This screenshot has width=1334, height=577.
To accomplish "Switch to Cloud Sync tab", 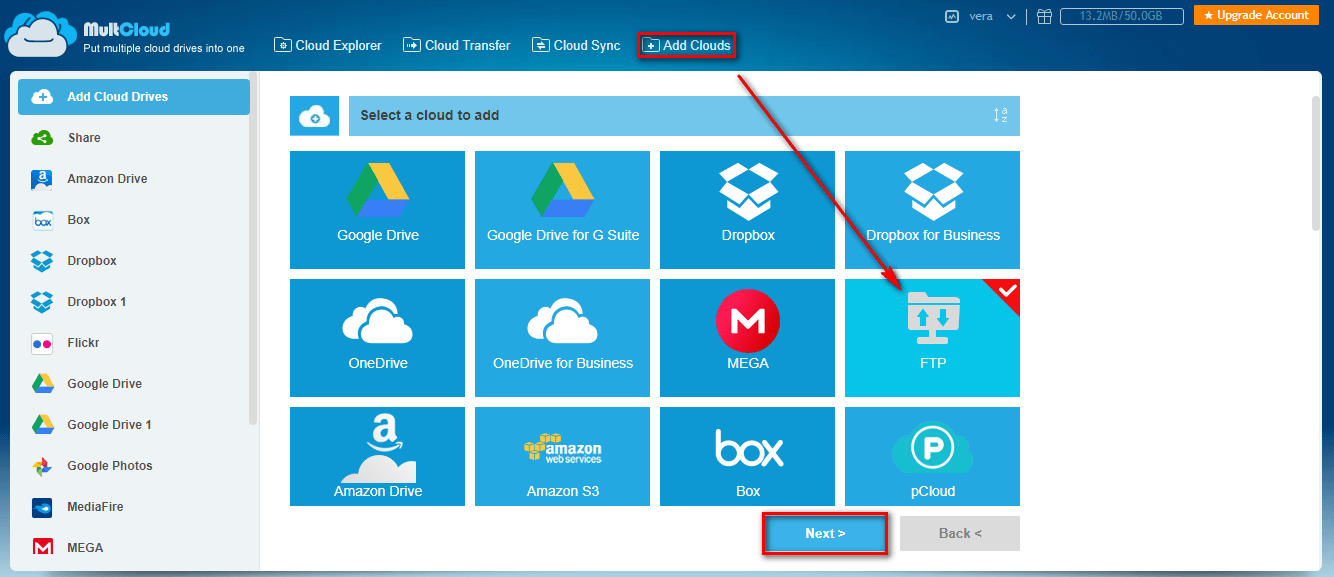I will [x=576, y=45].
